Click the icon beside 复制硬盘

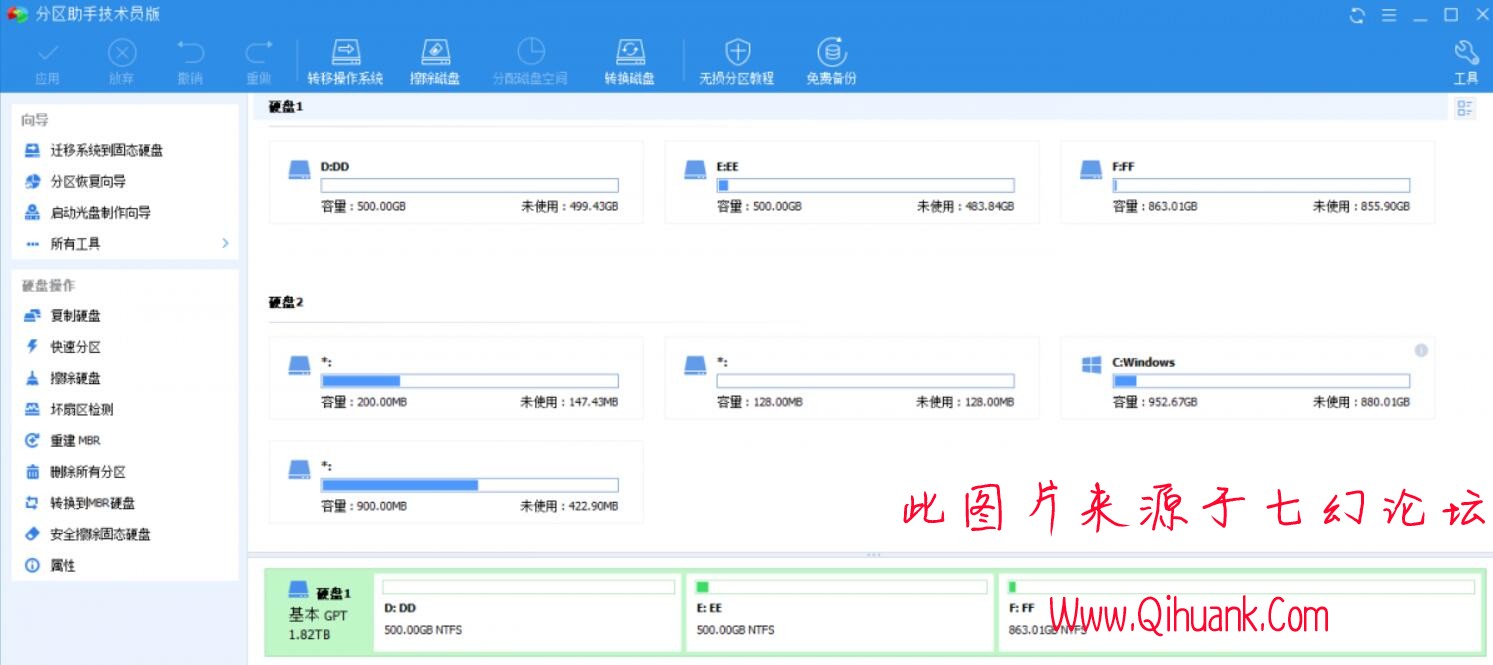point(32,316)
